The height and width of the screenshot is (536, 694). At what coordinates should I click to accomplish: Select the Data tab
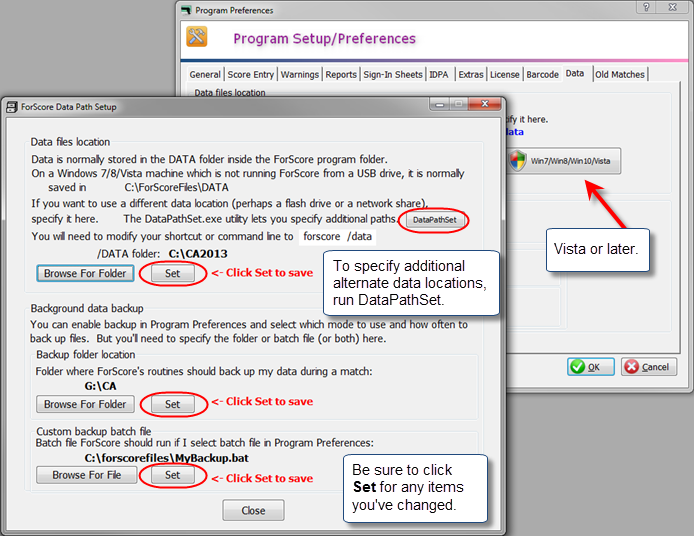[x=575, y=73]
